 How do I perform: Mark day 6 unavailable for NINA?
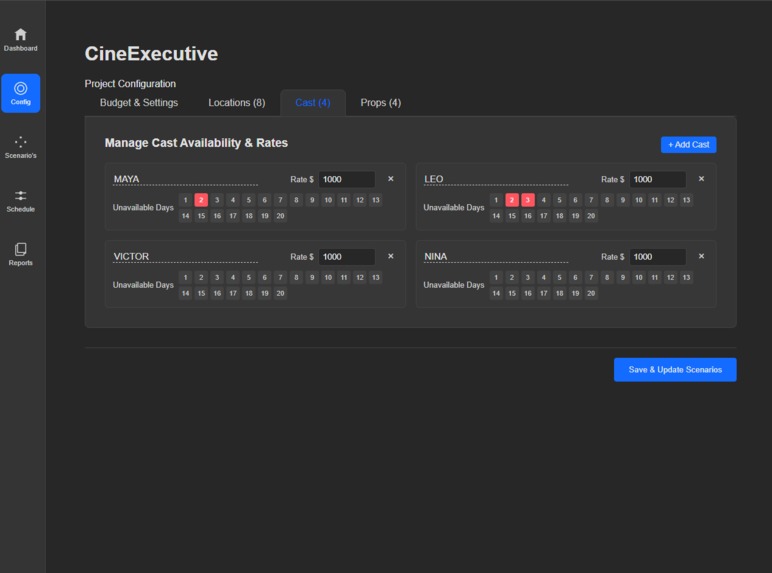(575, 277)
